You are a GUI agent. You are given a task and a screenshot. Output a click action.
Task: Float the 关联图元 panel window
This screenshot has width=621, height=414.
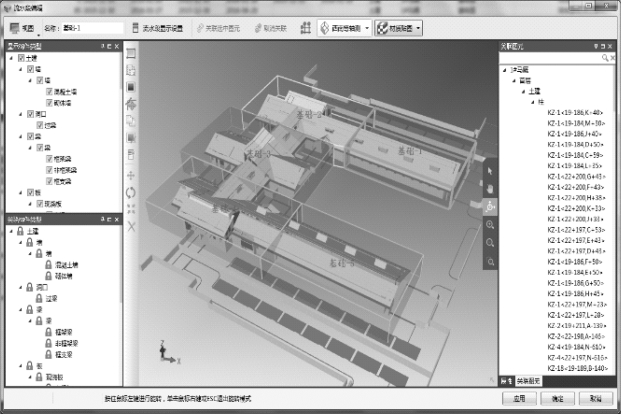603,46
